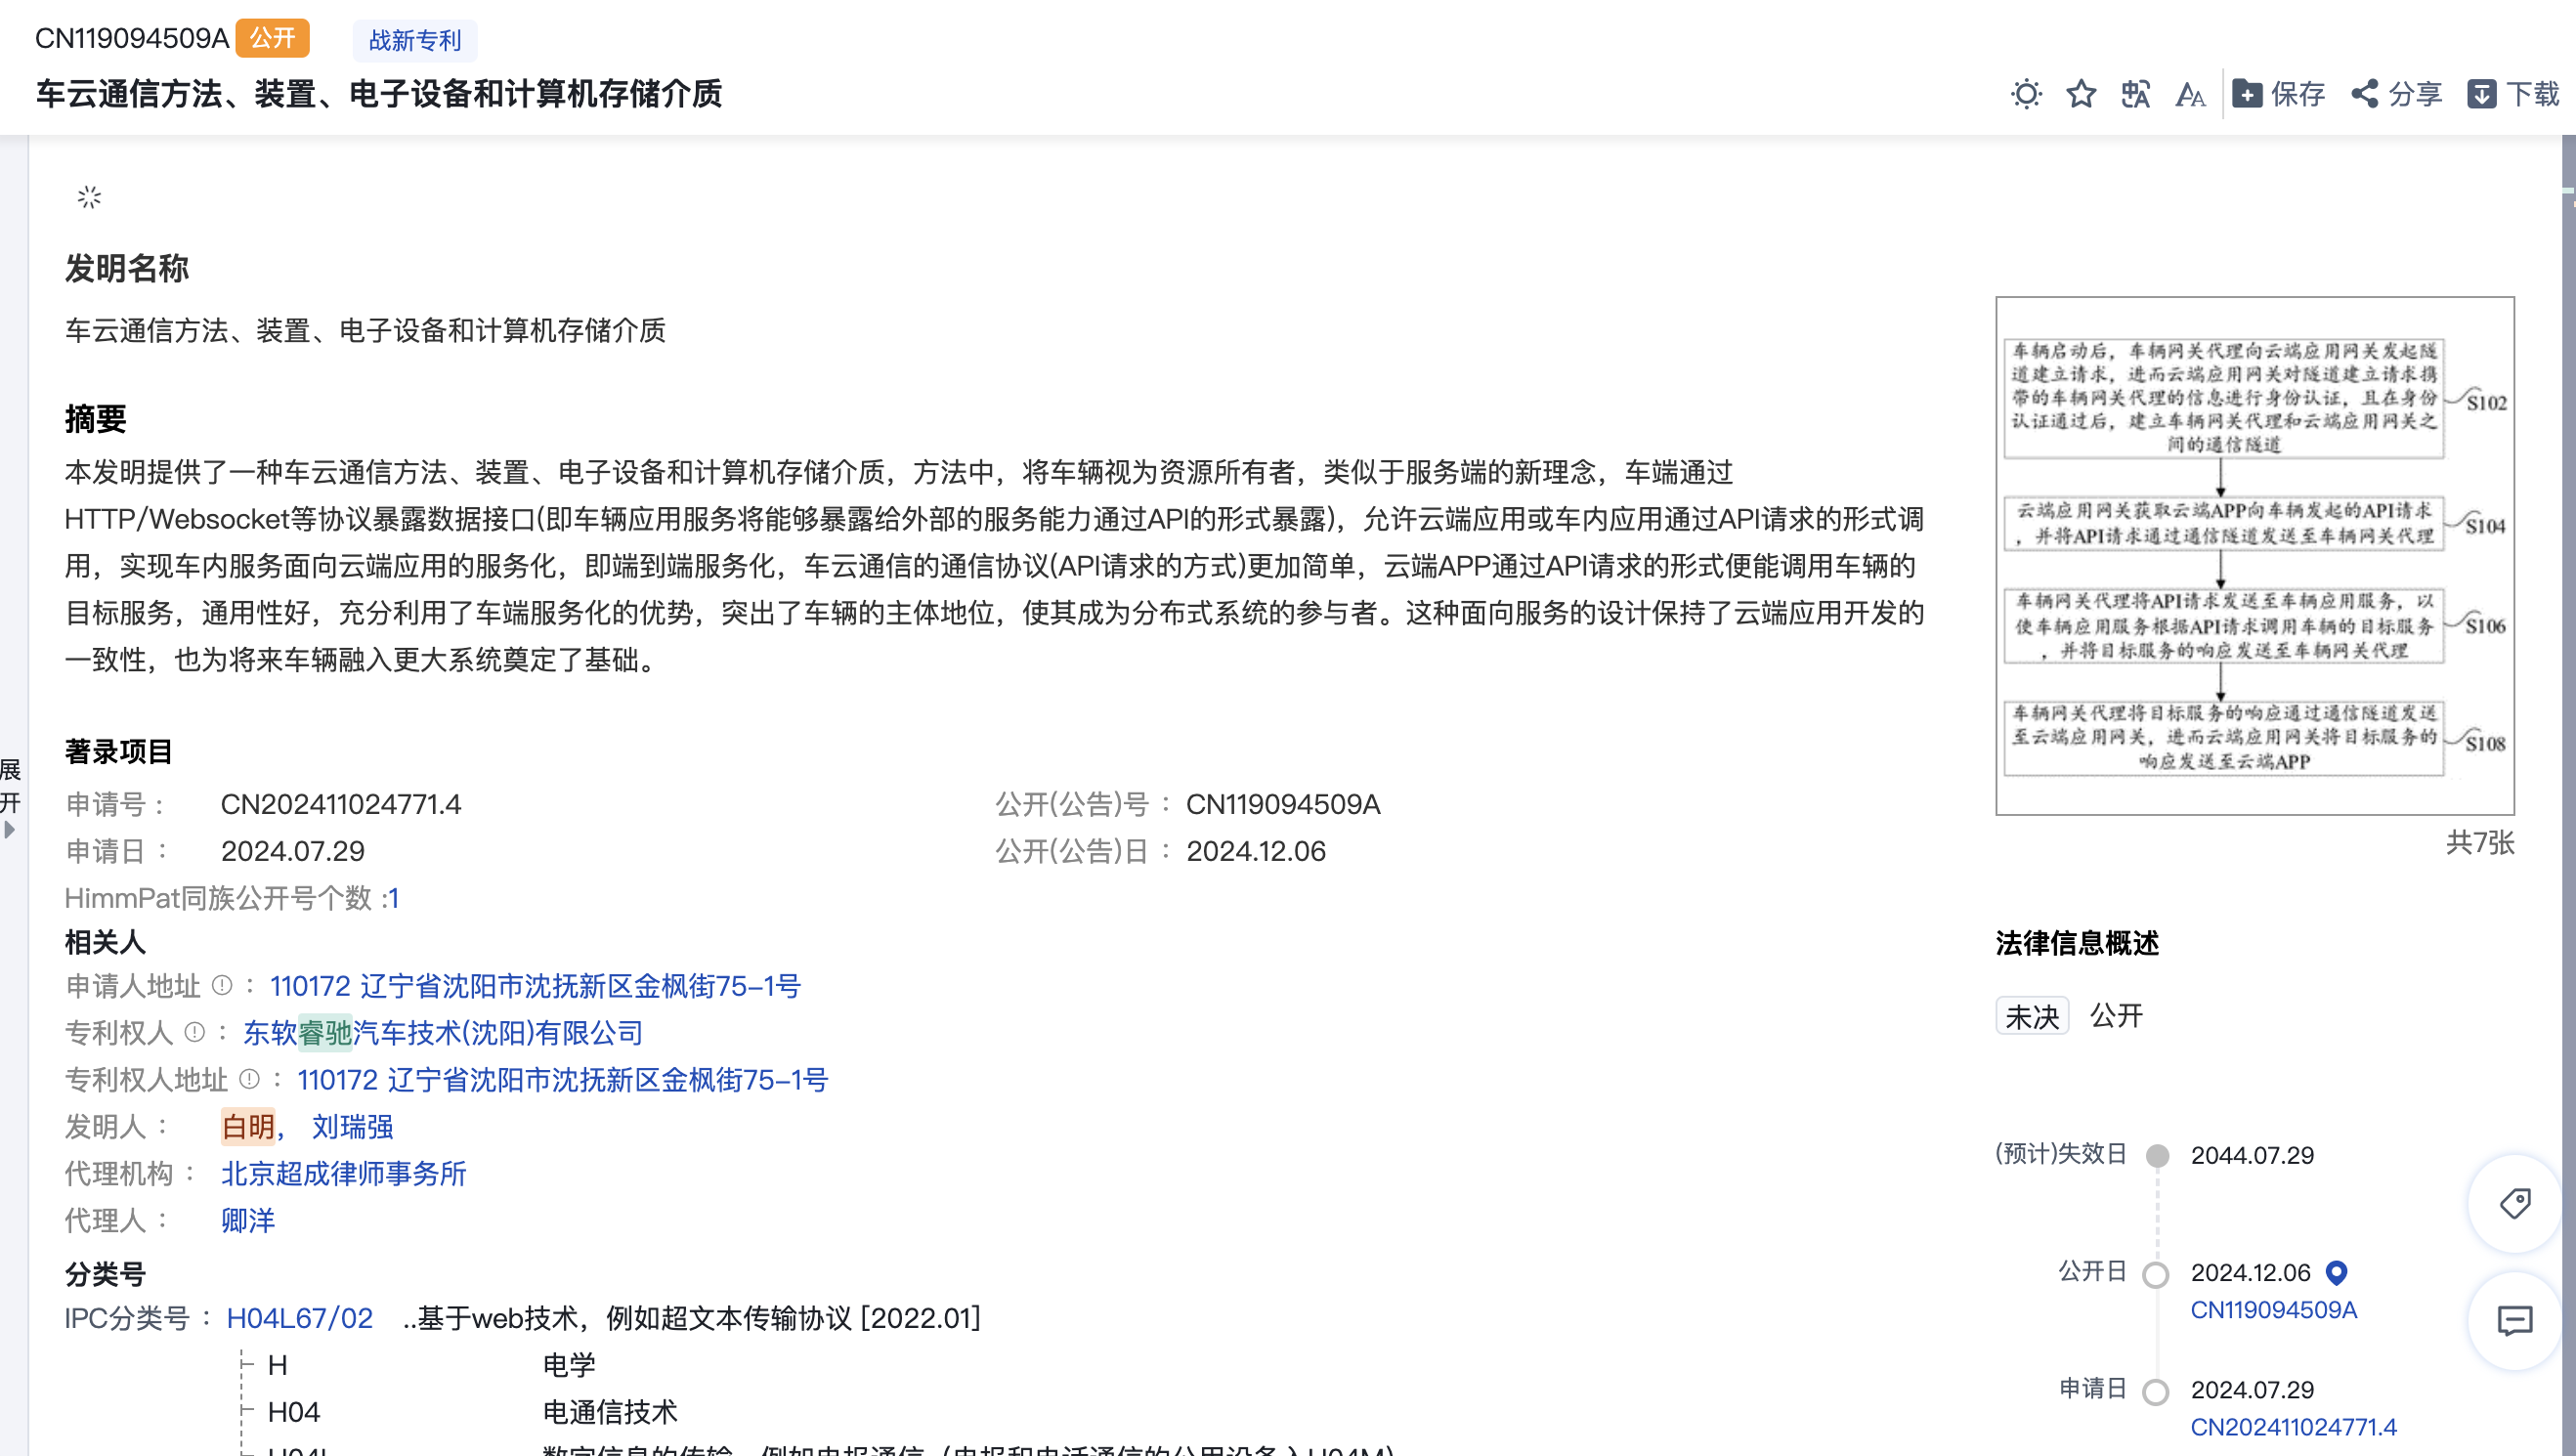
Task: Save patent with 保存 button
Action: pos(2279,94)
